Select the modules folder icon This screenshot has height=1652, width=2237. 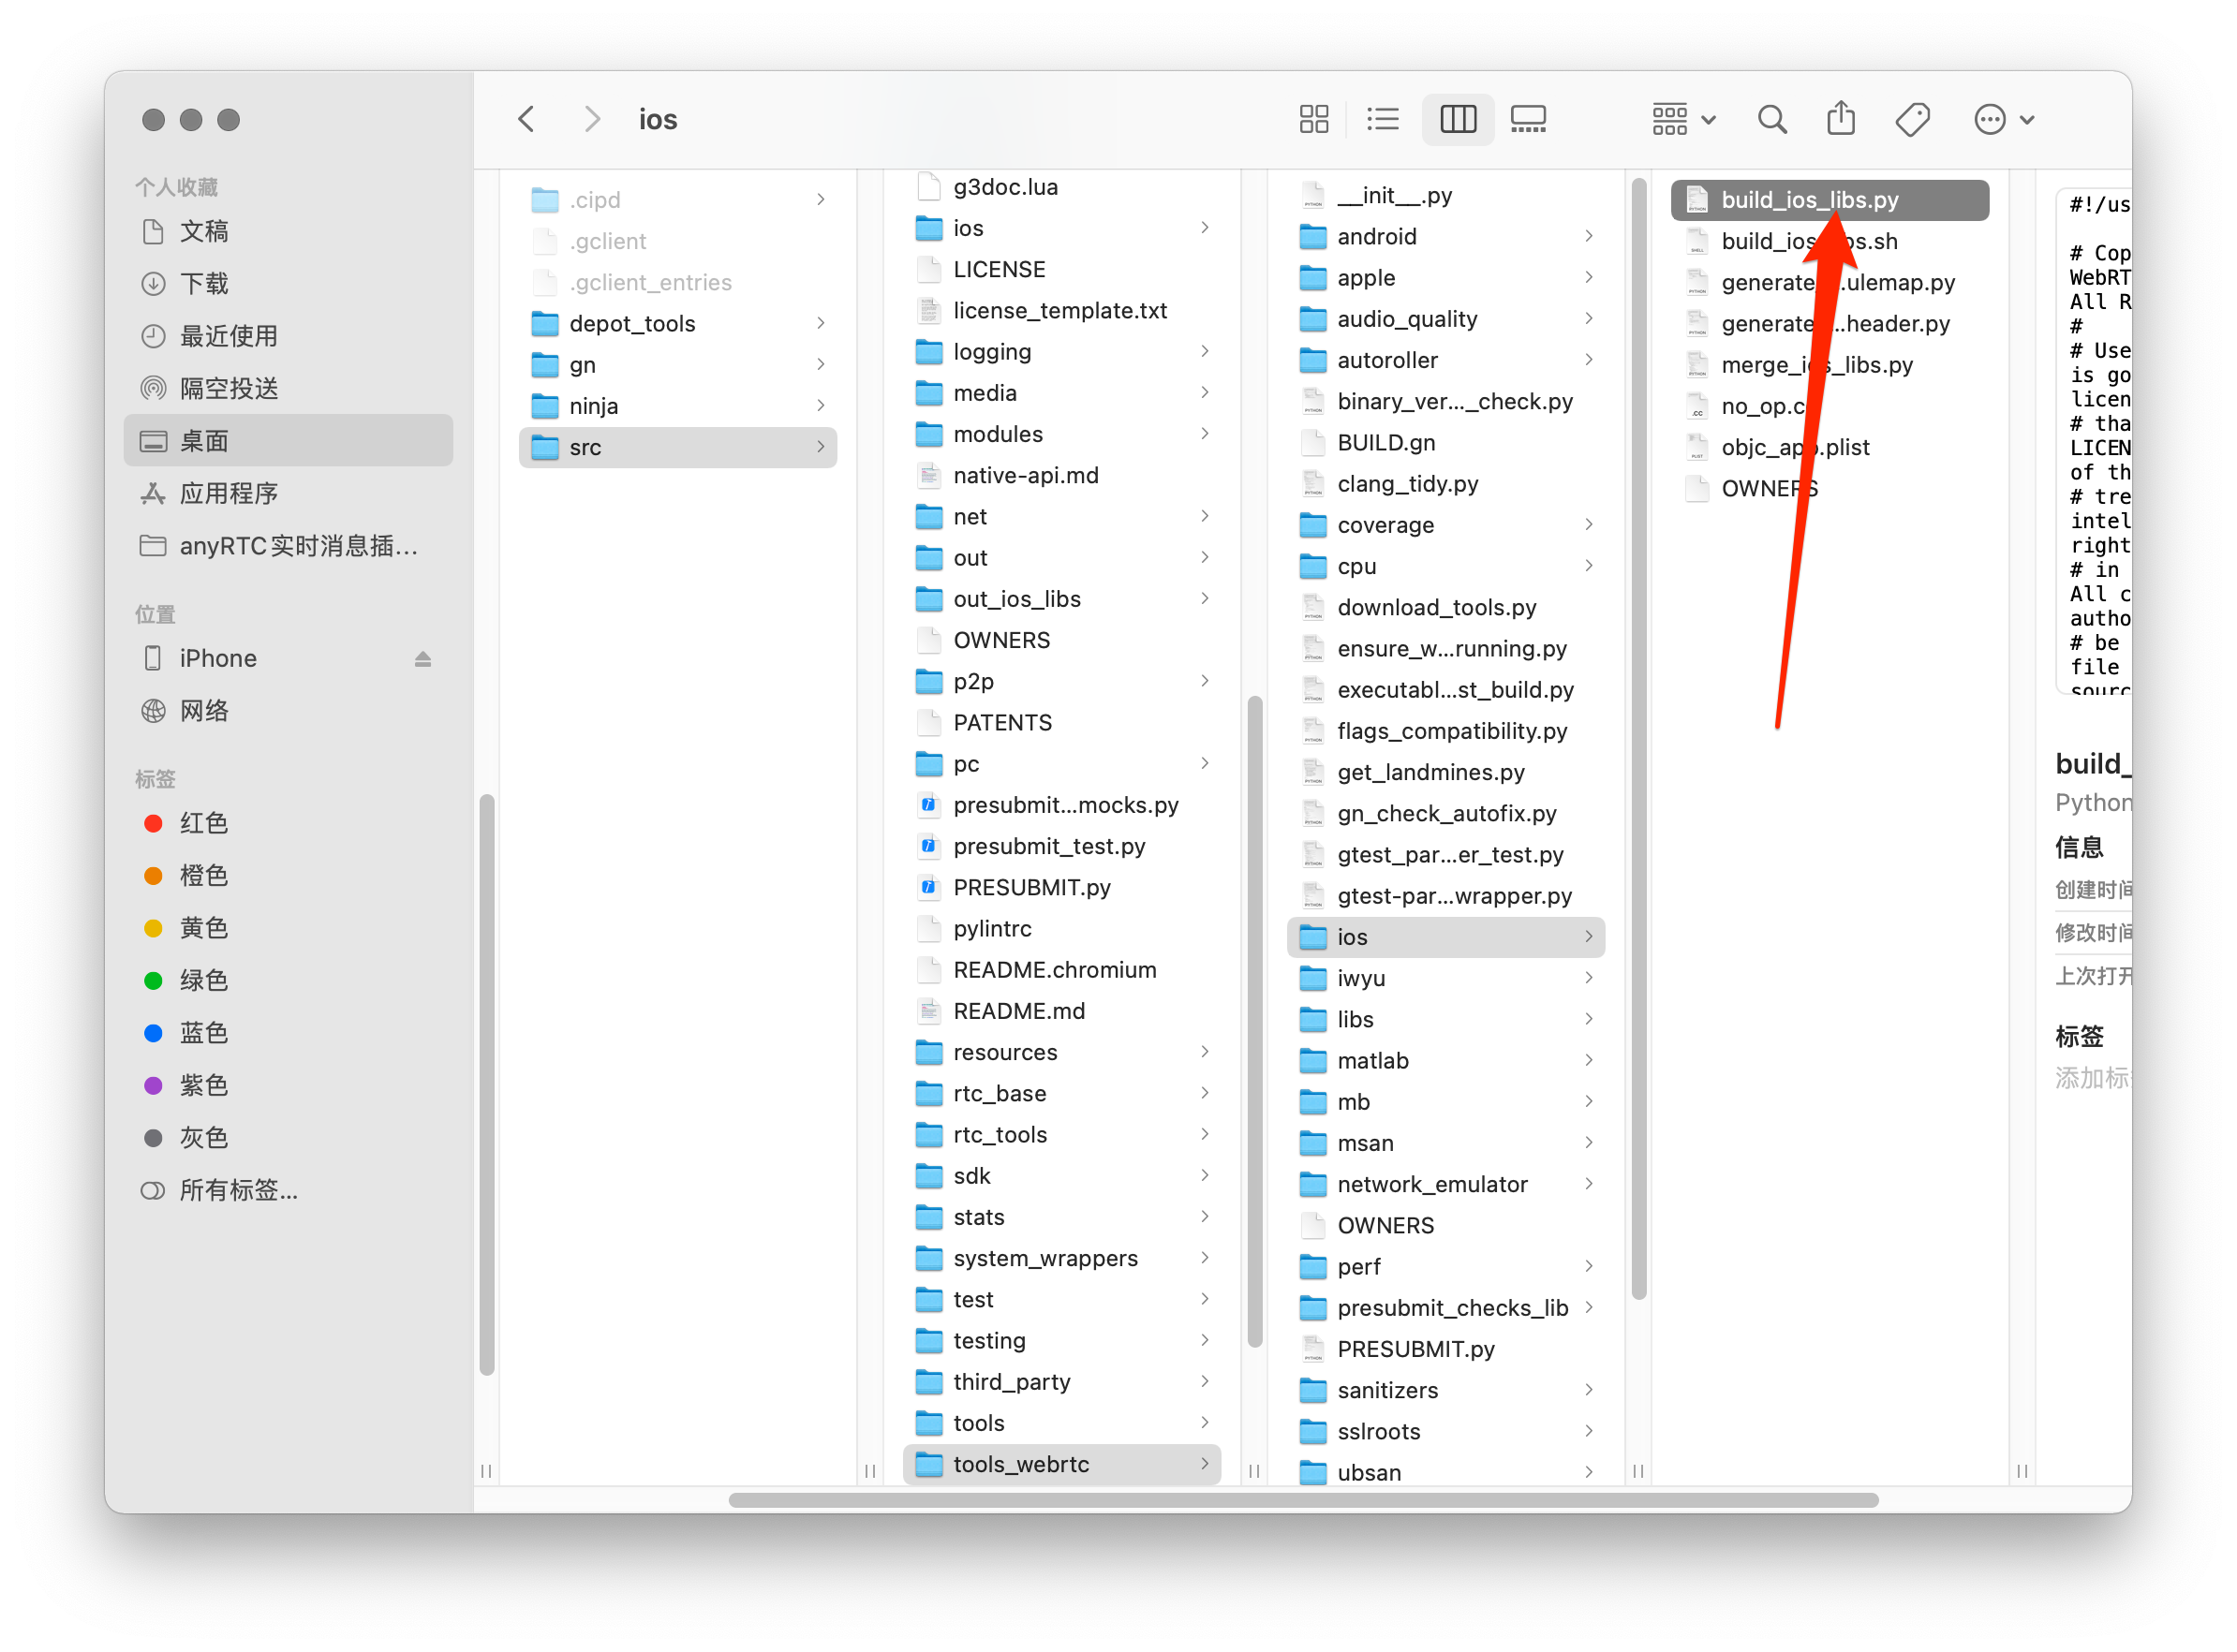[929, 434]
